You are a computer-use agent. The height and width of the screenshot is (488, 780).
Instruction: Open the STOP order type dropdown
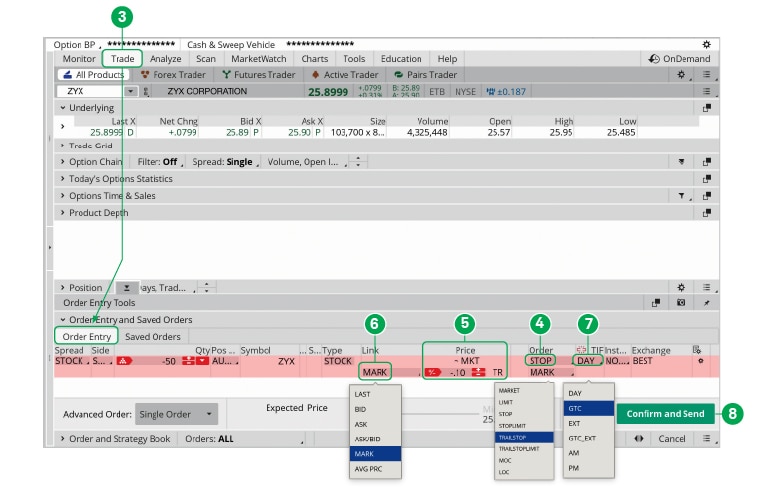click(540, 361)
